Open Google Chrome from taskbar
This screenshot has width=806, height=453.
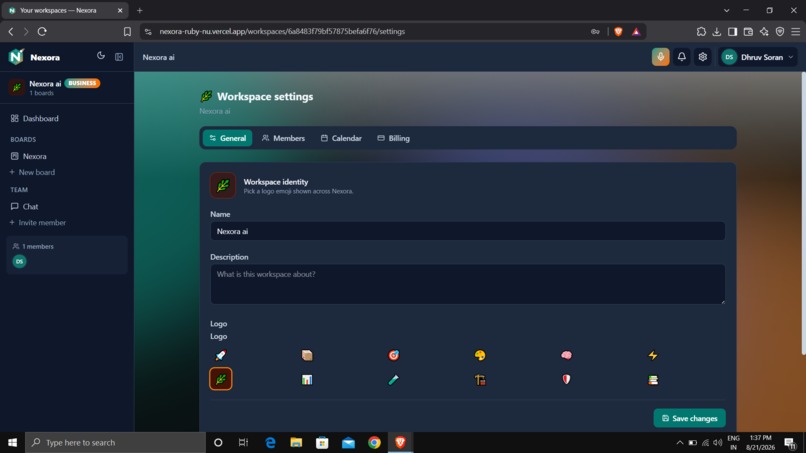coord(374,442)
